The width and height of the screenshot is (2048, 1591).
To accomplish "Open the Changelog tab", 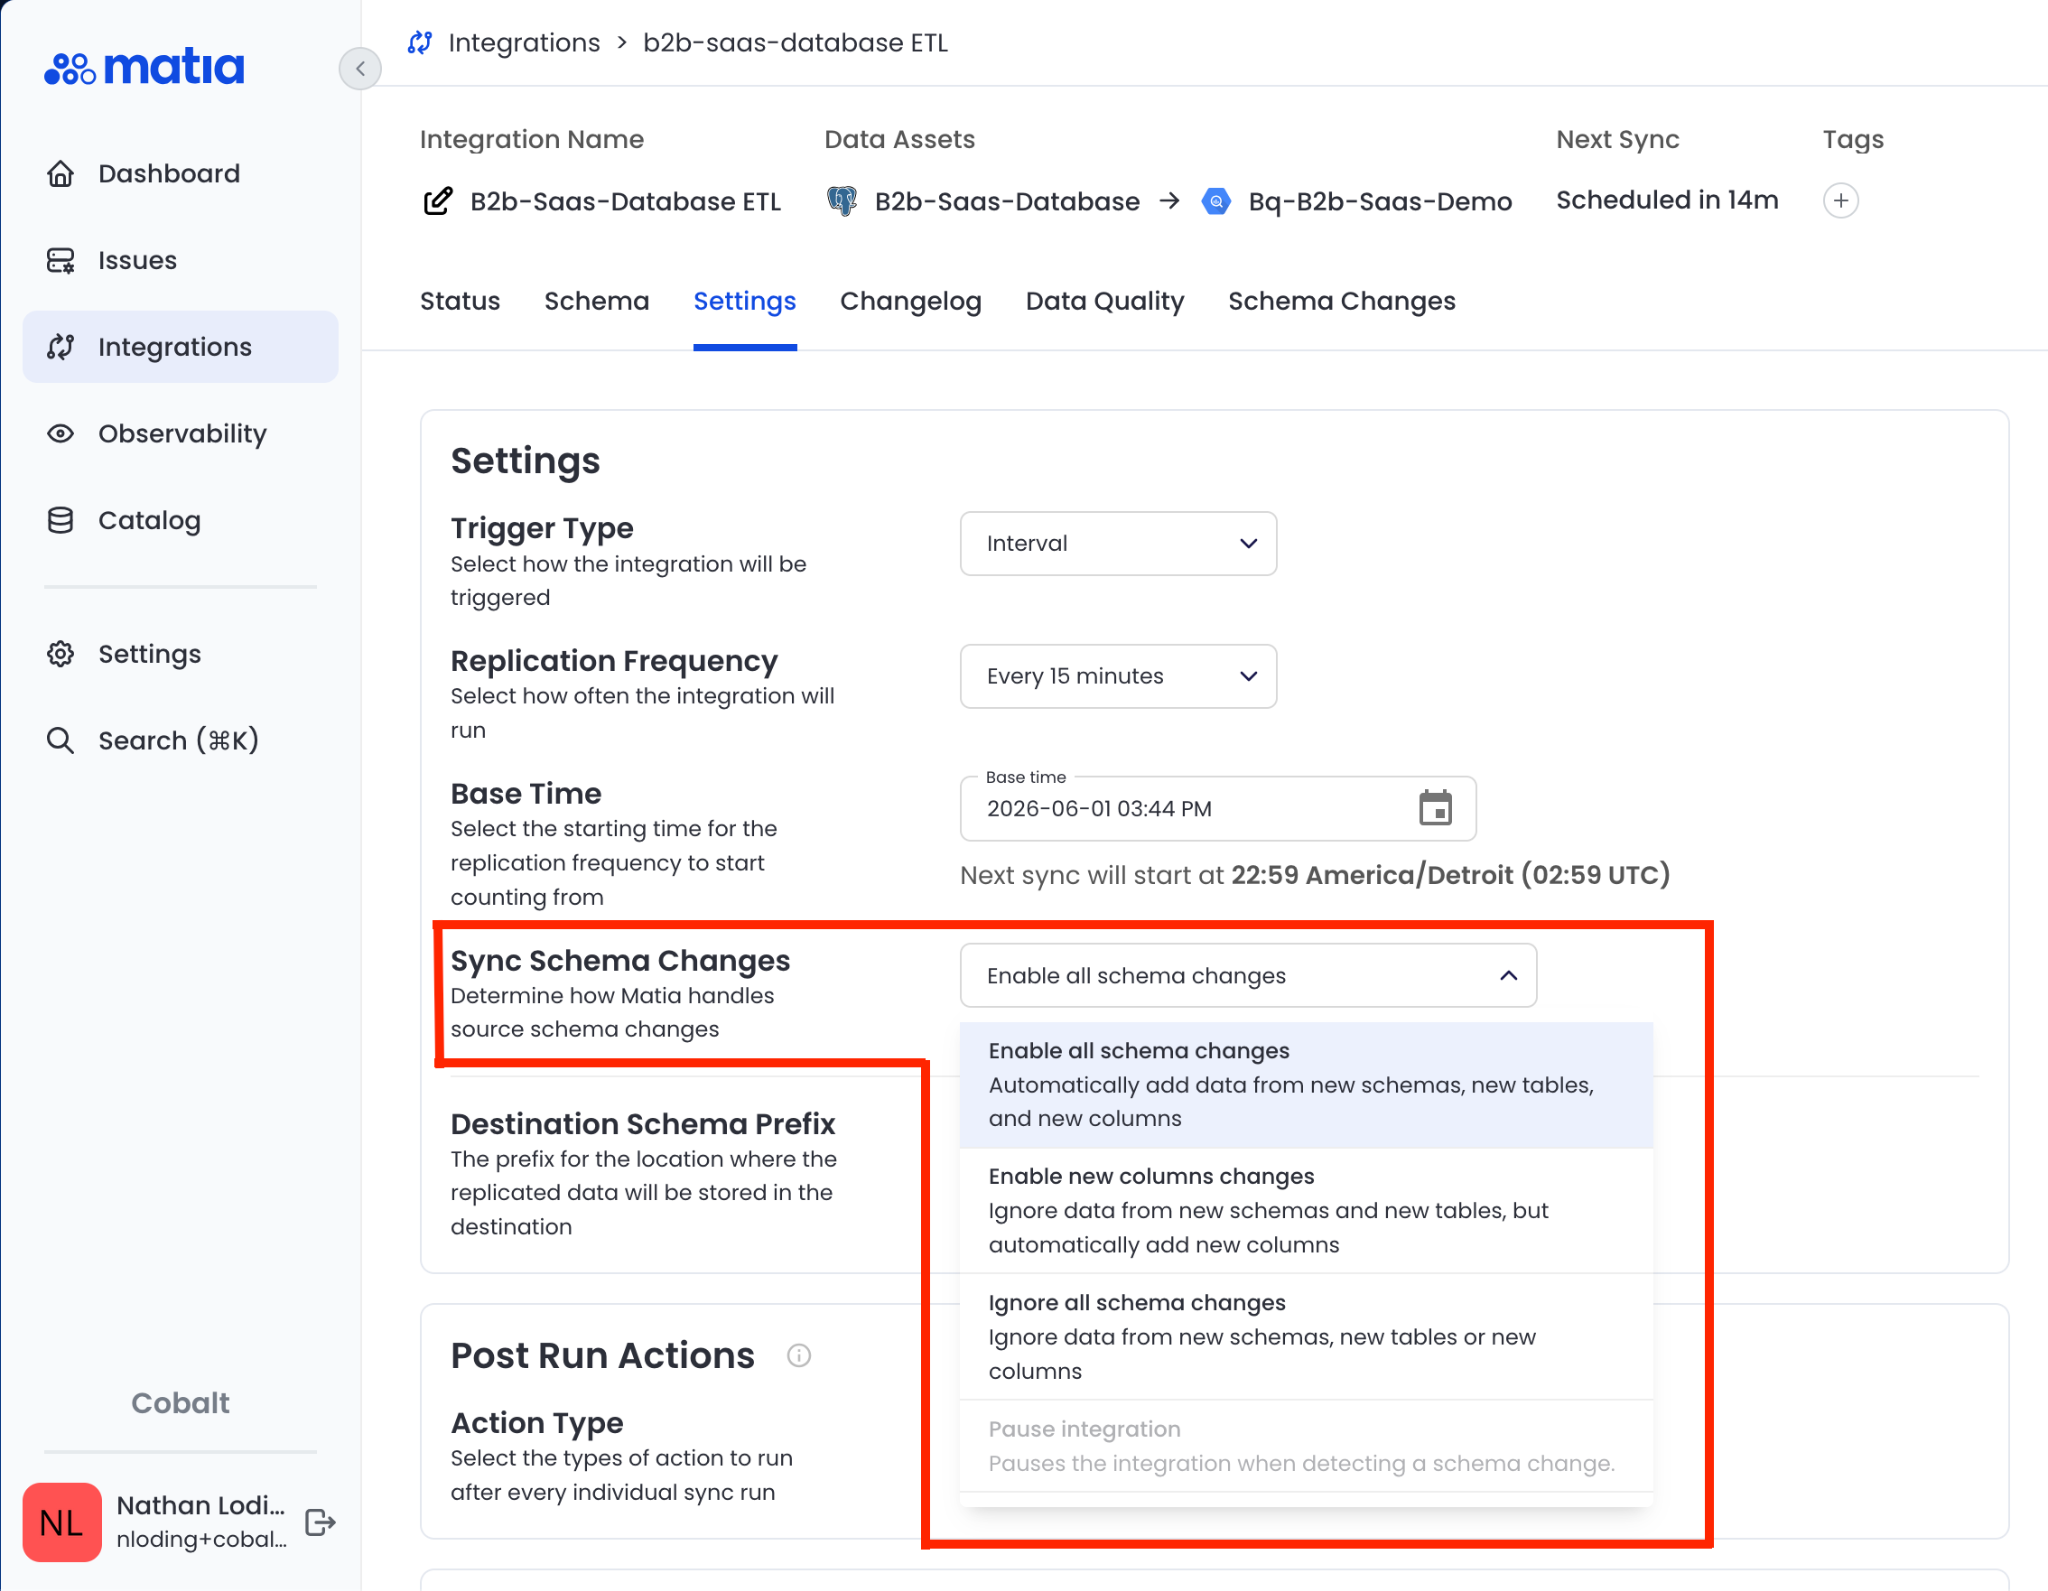I will coord(911,301).
